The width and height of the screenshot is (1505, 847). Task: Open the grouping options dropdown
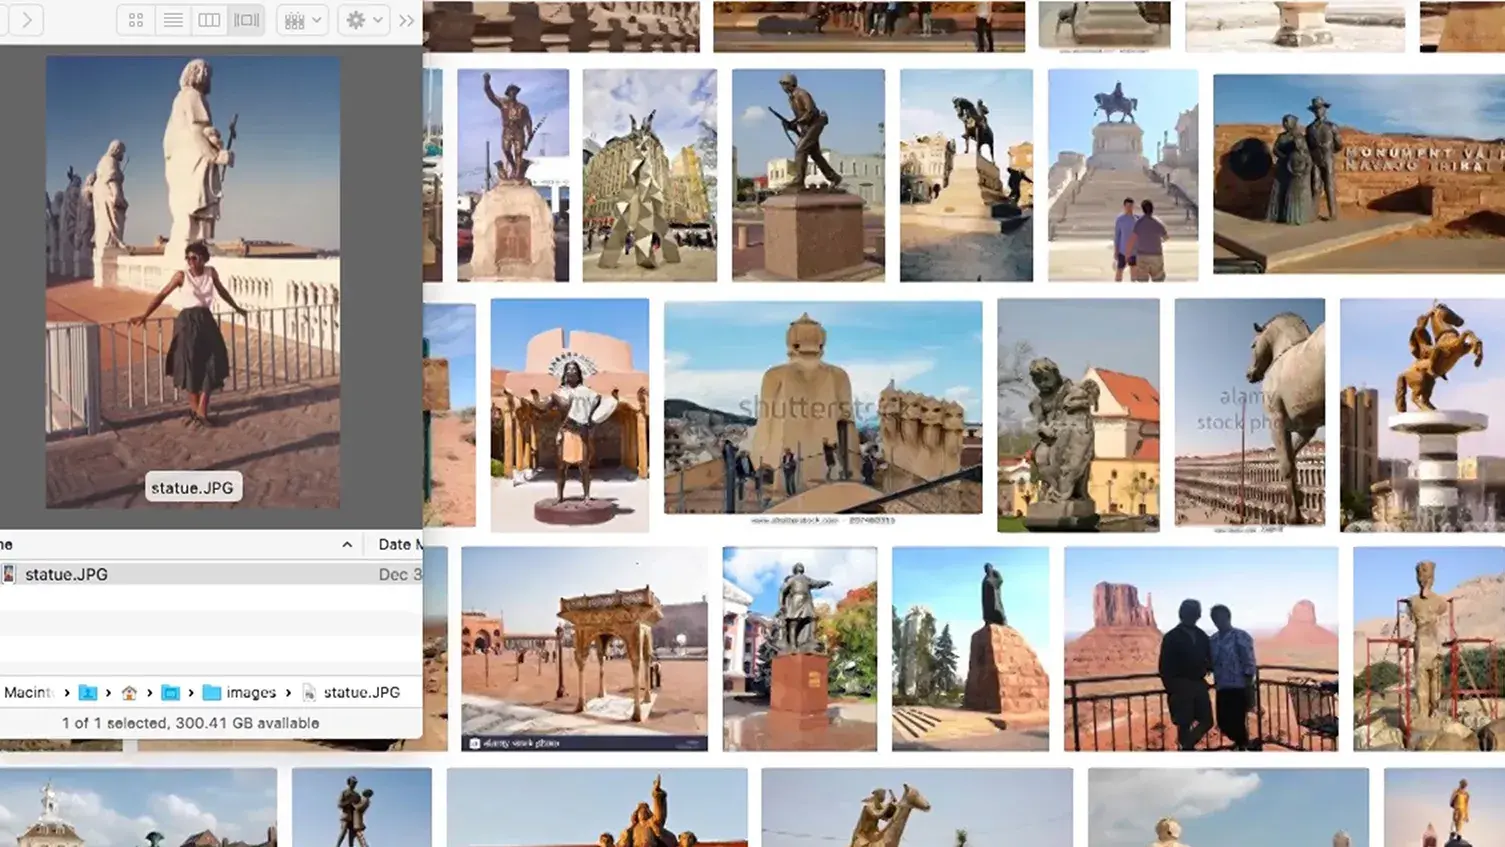coord(301,19)
